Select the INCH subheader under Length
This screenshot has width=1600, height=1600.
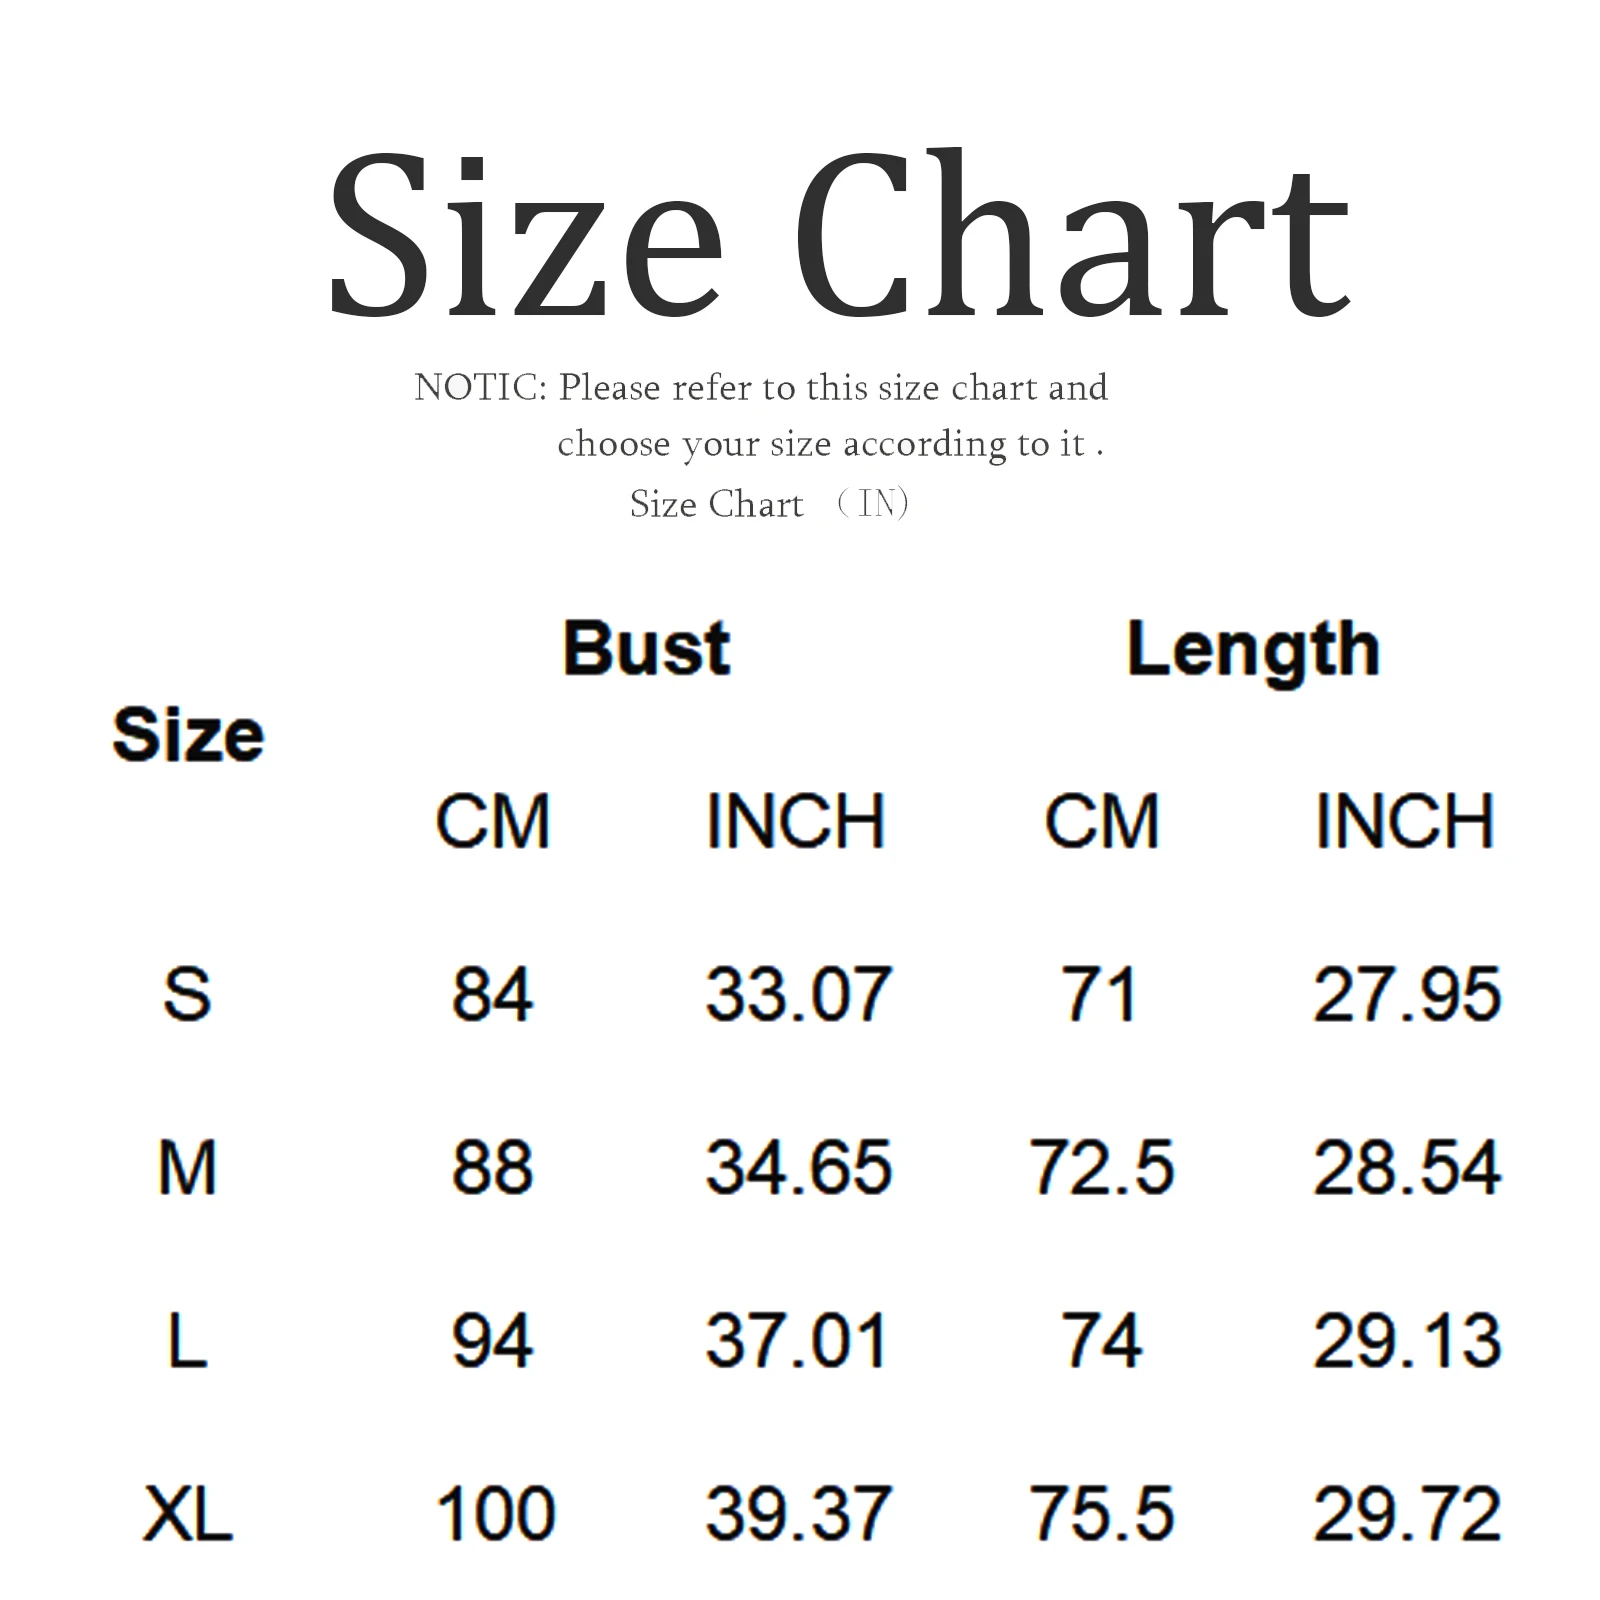tap(1404, 822)
